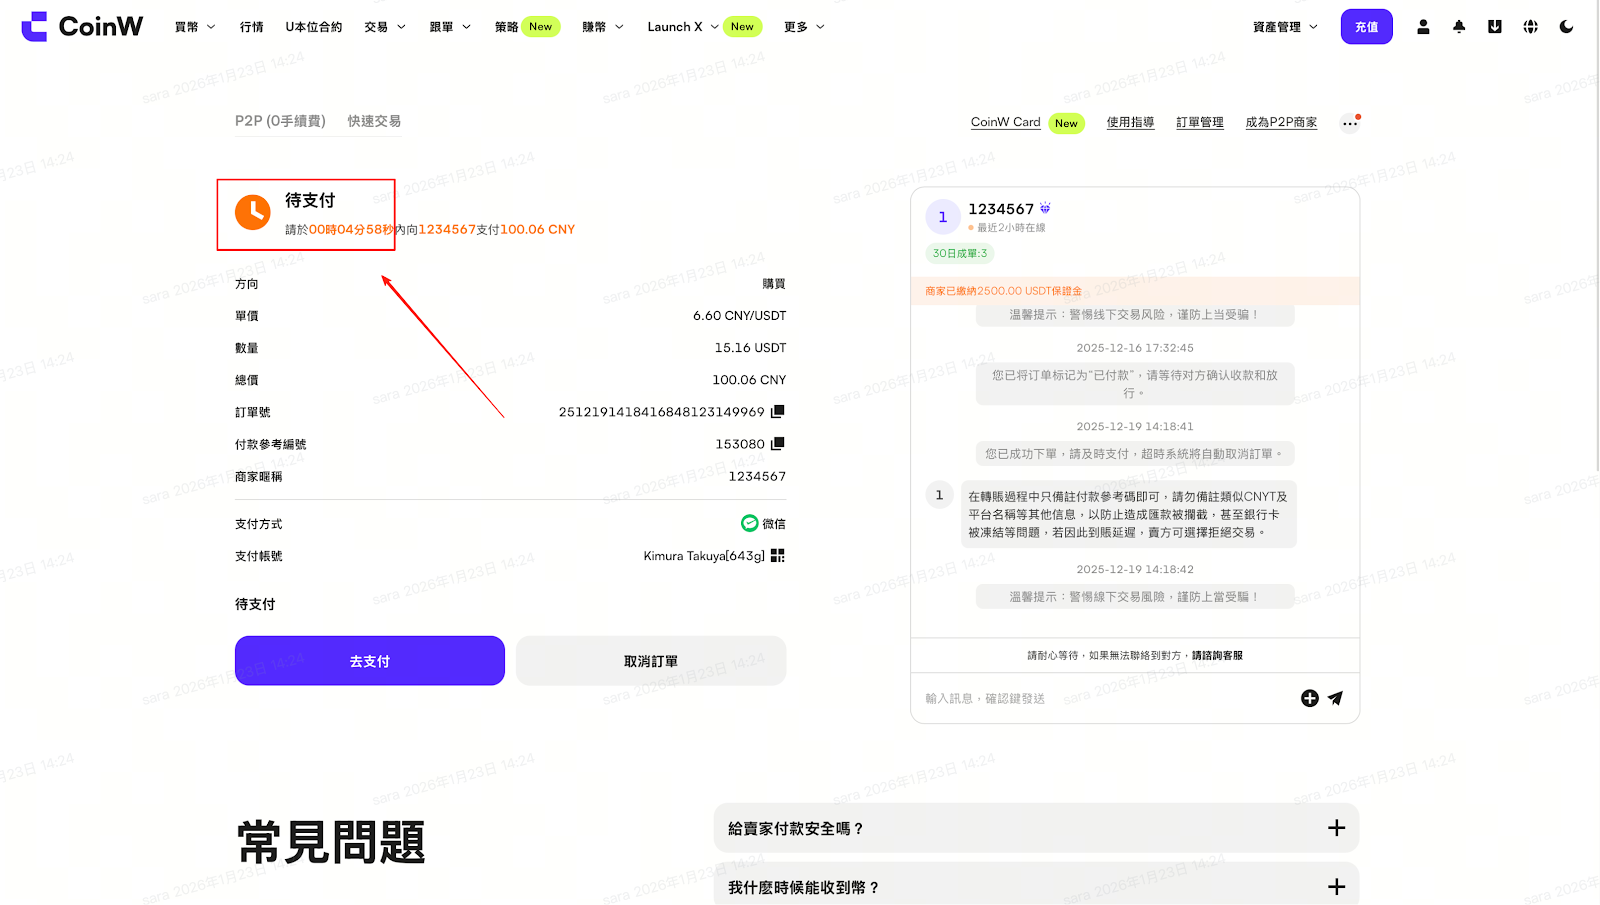The height and width of the screenshot is (905, 1600).
Task: Click the download app icon
Action: pos(1494,27)
